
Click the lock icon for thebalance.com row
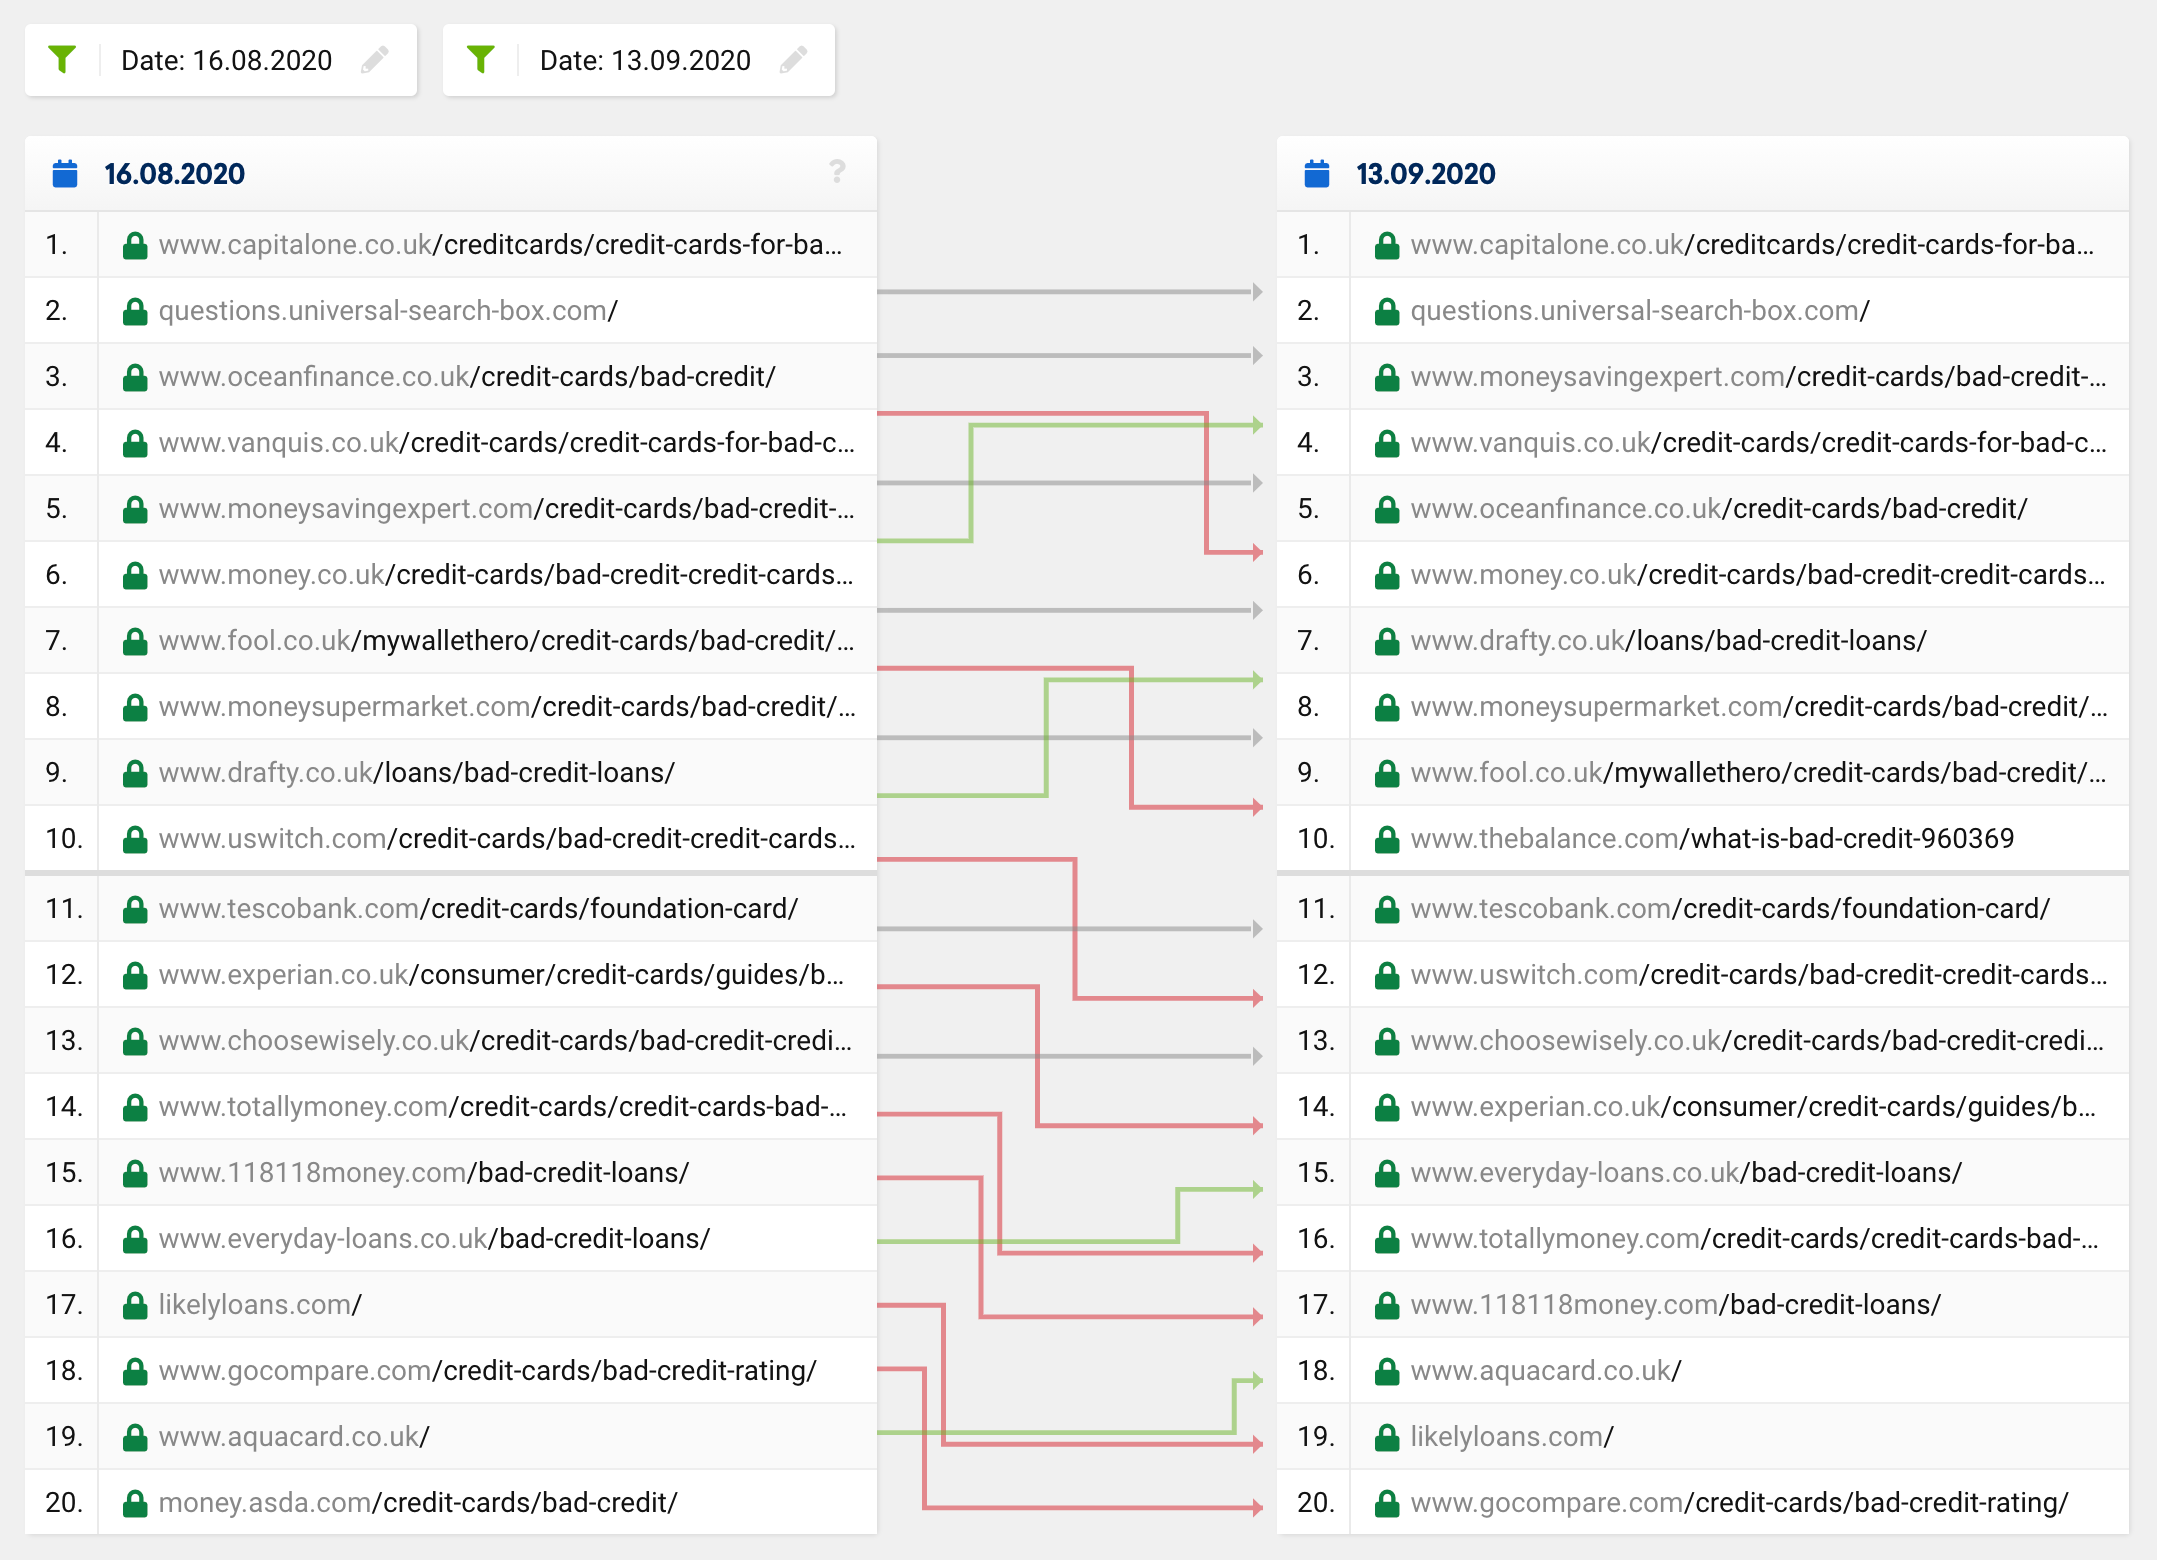[x=1387, y=839]
